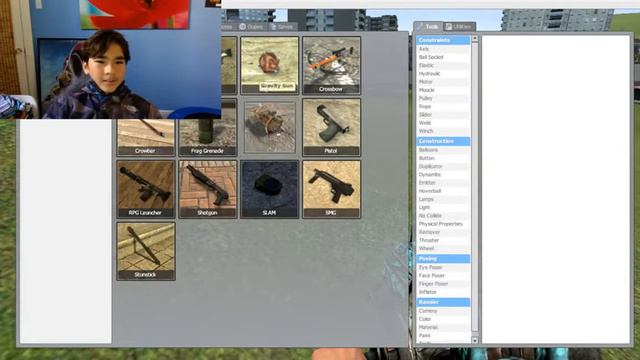
Task: Choose the Elastic constraint tool
Action: [x=443, y=65]
